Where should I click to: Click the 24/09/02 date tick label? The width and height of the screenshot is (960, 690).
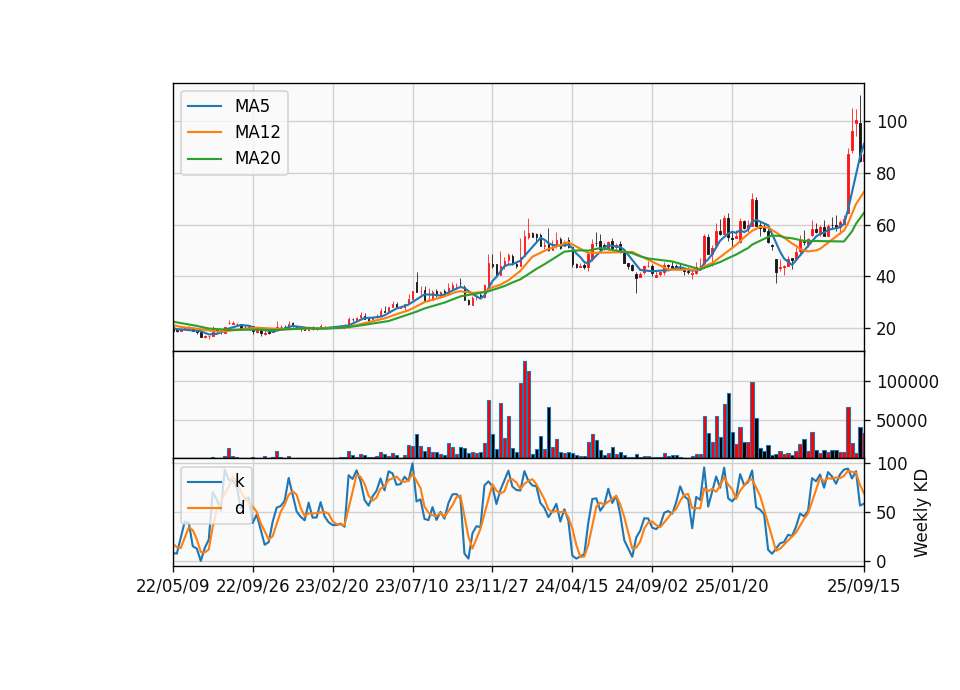[x=651, y=587]
